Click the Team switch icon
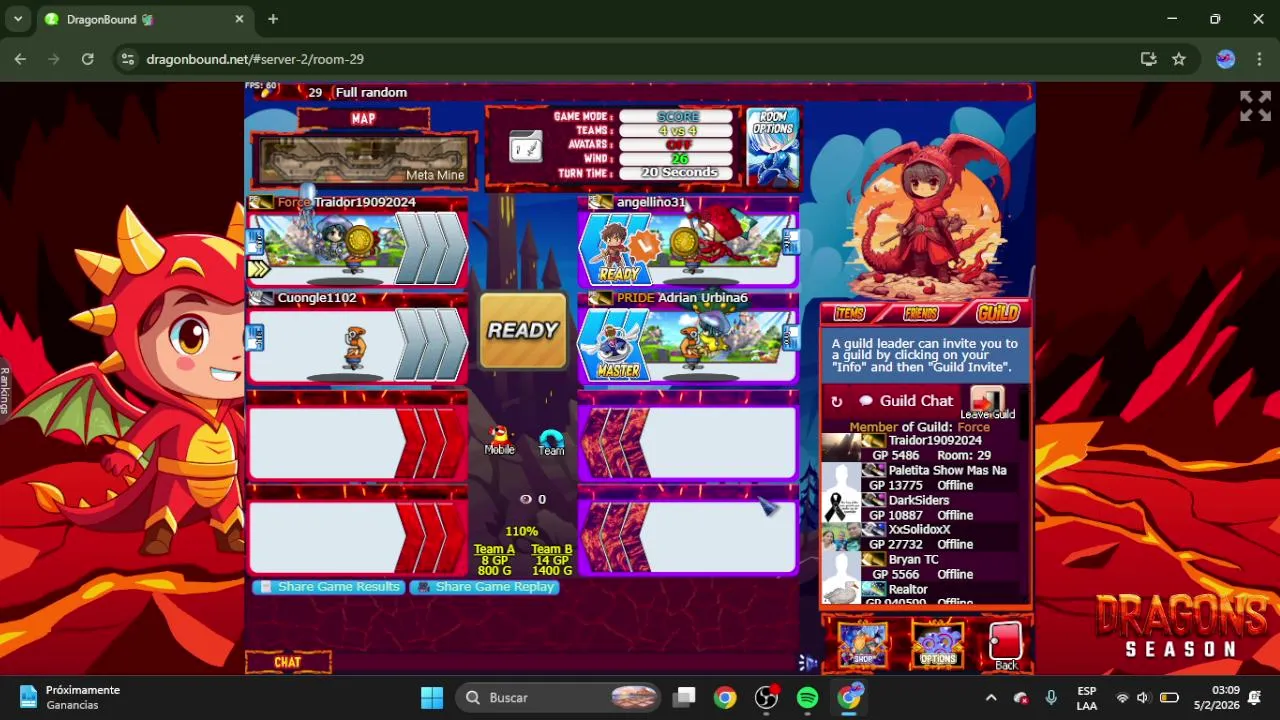The width and height of the screenshot is (1280, 720). pos(552,442)
